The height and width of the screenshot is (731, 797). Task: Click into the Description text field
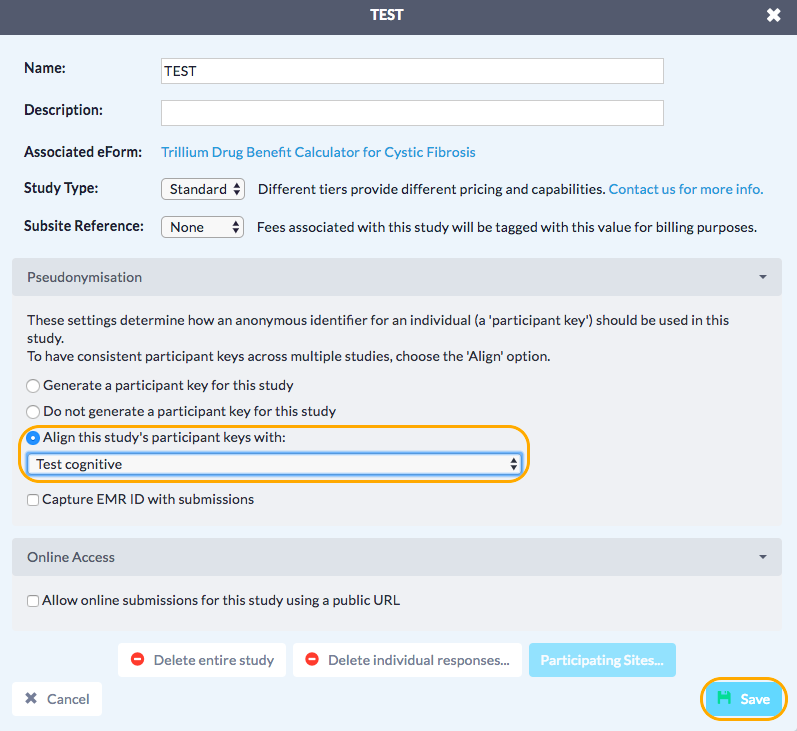[412, 113]
